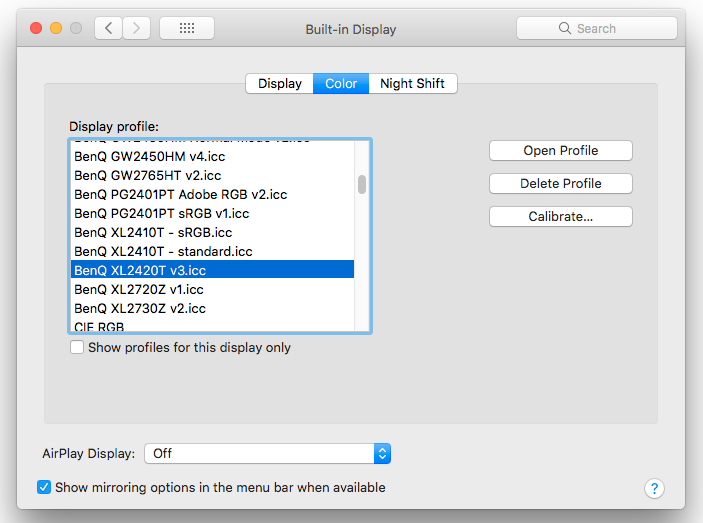The height and width of the screenshot is (523, 703).
Task: Open help with the question mark button
Action: [654, 488]
